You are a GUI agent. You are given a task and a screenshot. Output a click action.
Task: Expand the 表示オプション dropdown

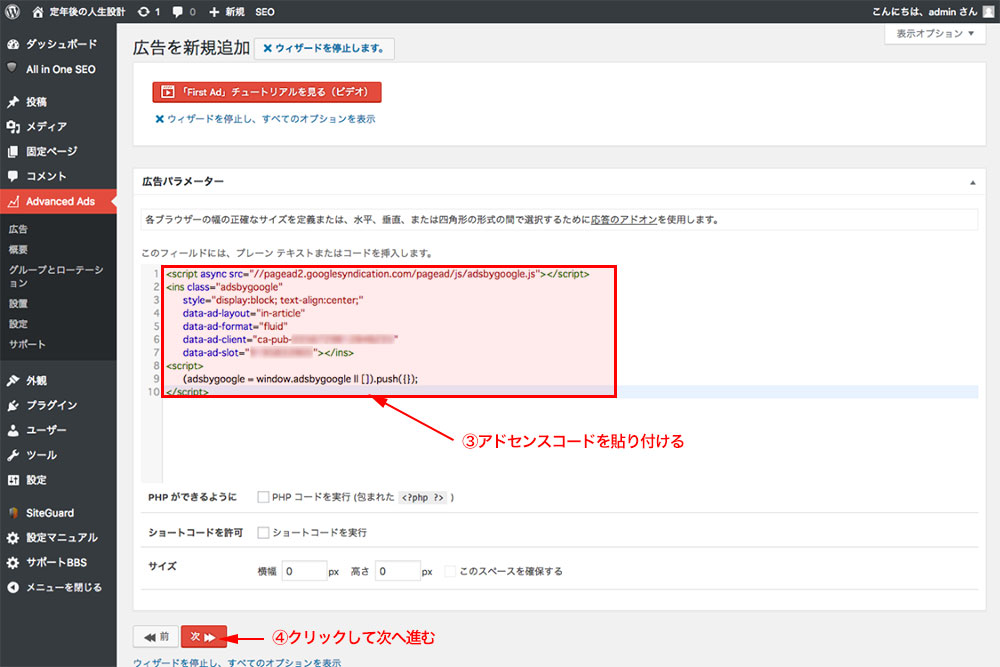(x=935, y=34)
